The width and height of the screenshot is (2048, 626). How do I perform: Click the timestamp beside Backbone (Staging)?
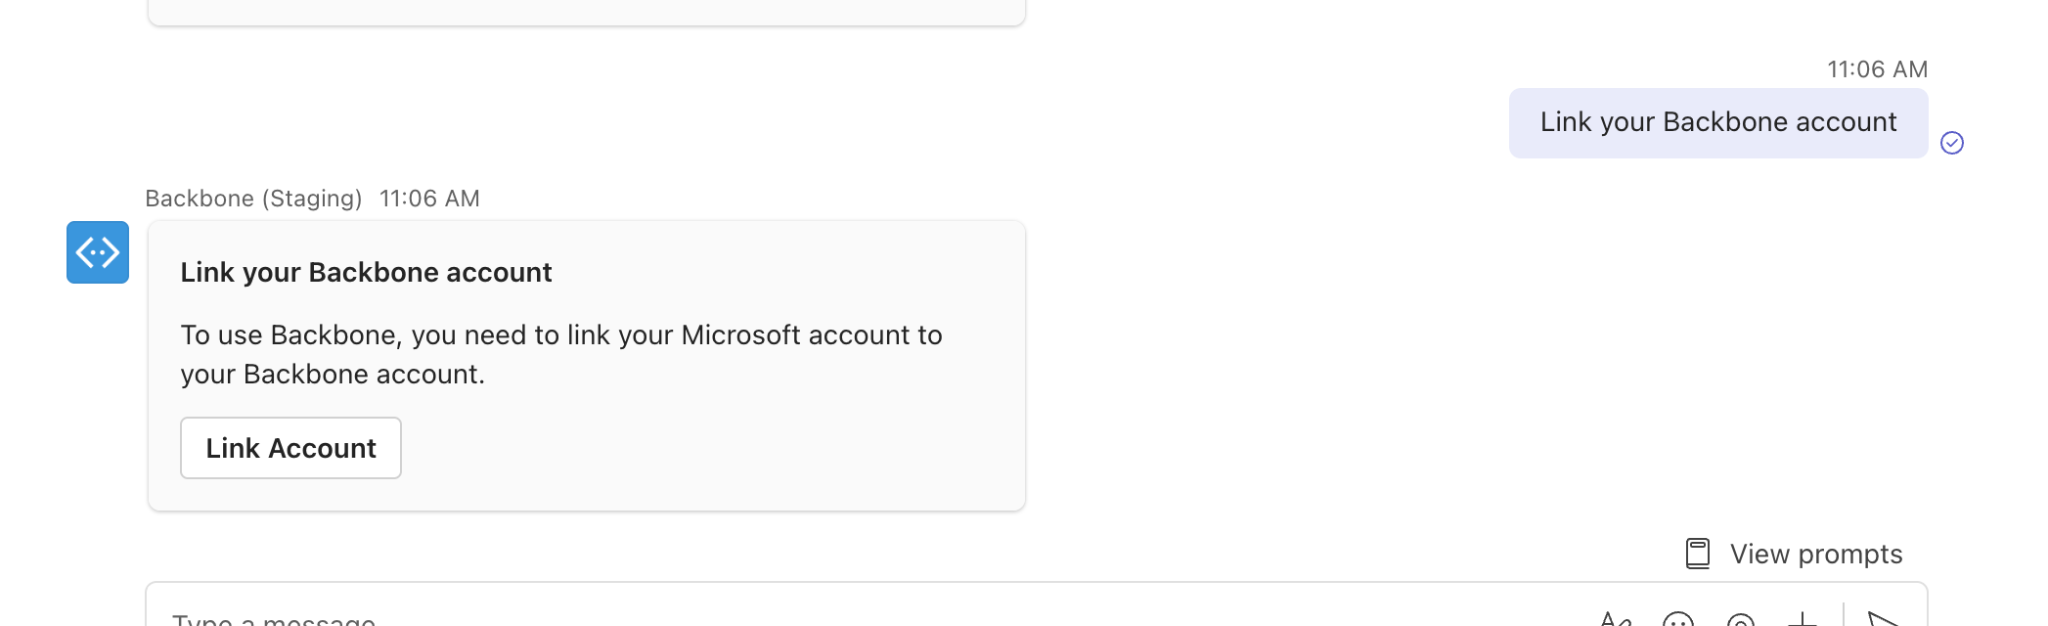429,198
